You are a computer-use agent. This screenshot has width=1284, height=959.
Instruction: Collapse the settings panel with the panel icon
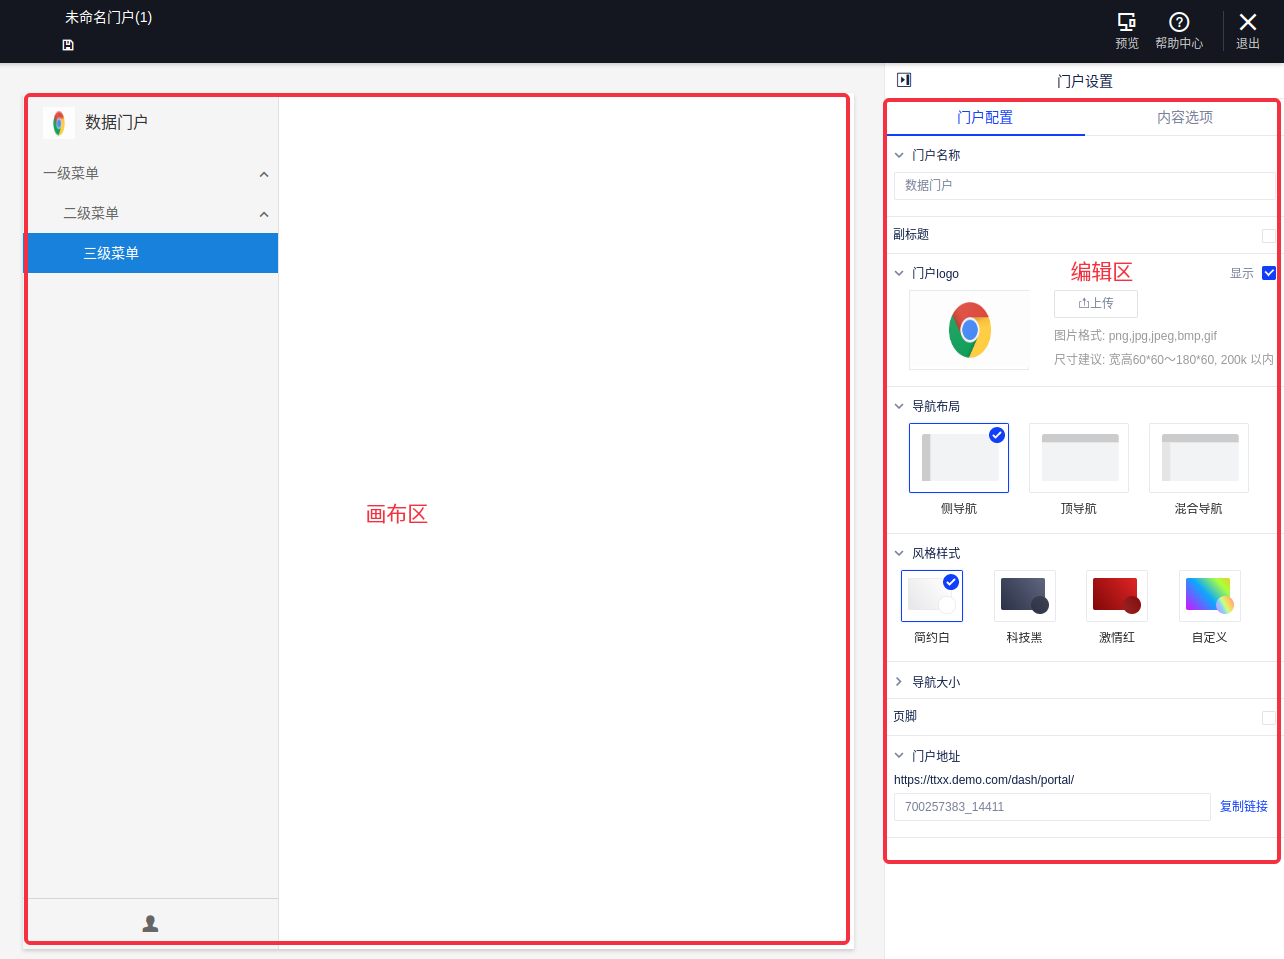[x=904, y=80]
